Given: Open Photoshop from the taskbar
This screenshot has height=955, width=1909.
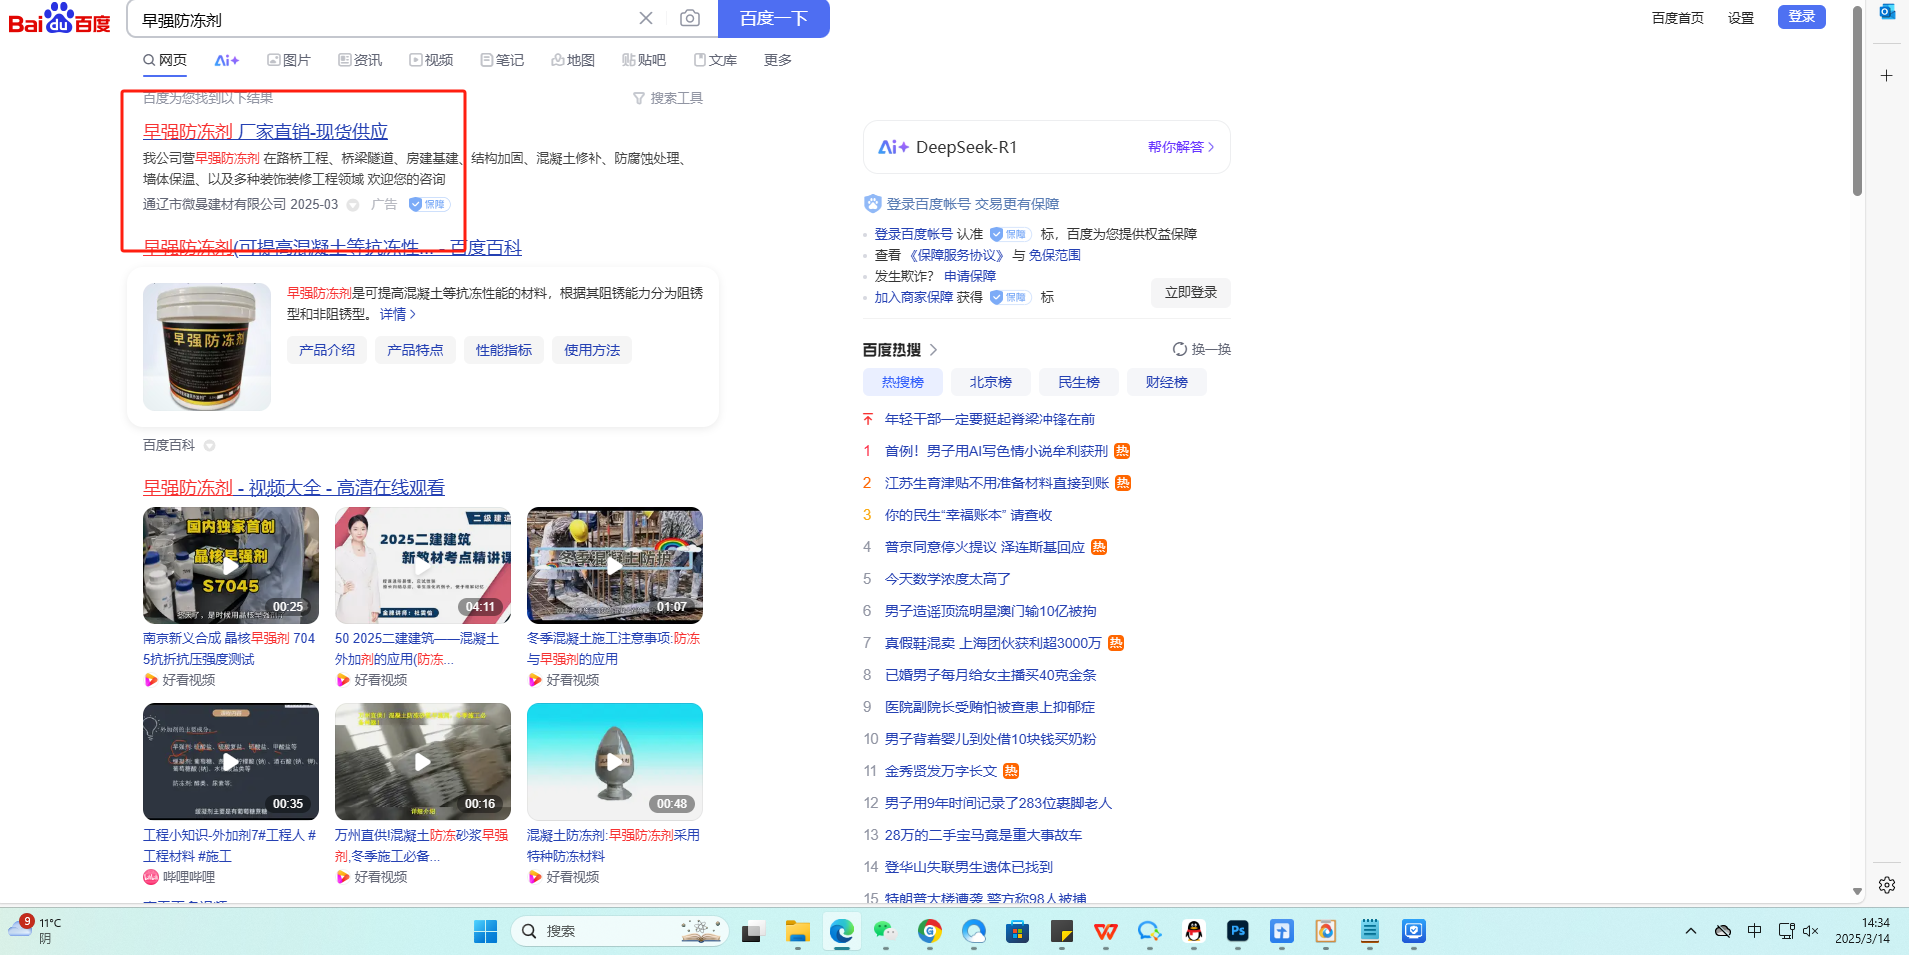Looking at the screenshot, I should click(x=1237, y=931).
